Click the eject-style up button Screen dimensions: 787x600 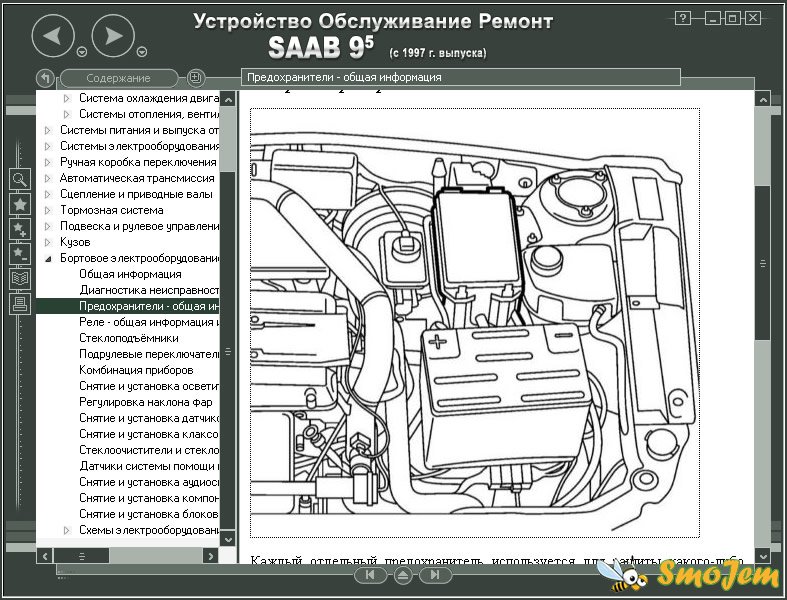pyautogui.click(x=403, y=575)
